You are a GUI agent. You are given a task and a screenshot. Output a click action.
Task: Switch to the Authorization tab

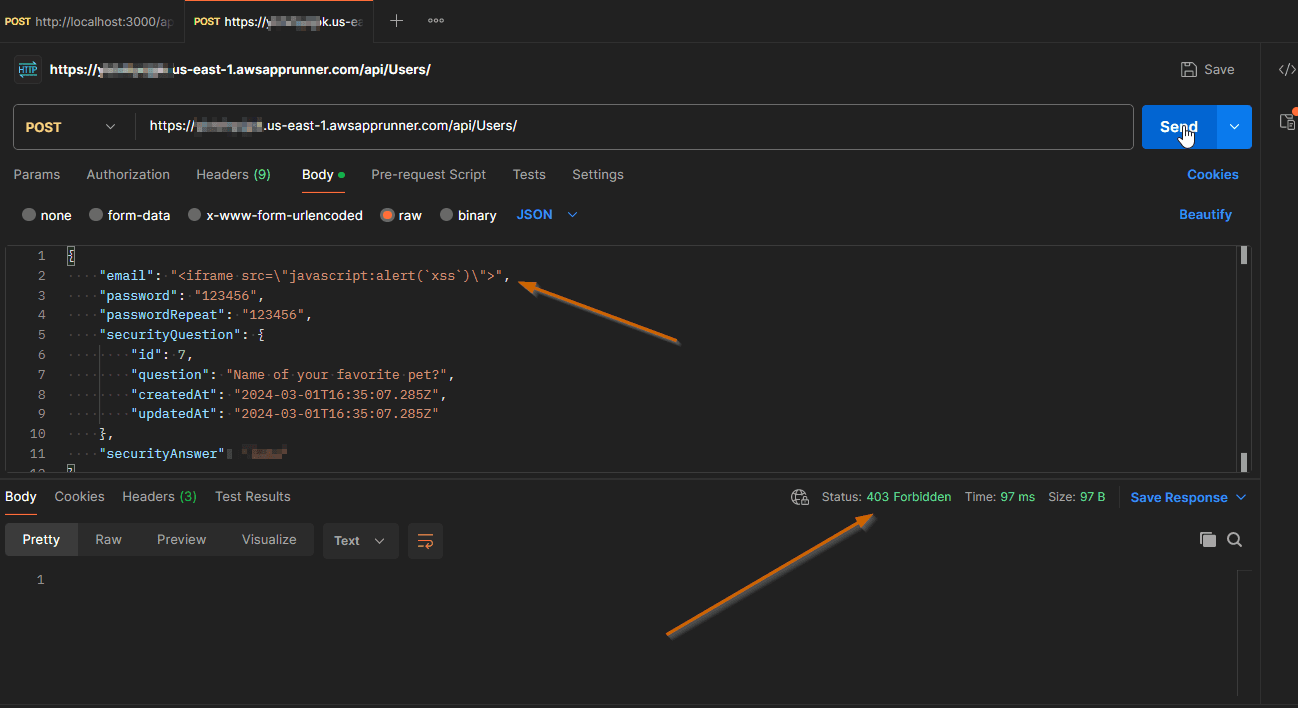click(128, 174)
